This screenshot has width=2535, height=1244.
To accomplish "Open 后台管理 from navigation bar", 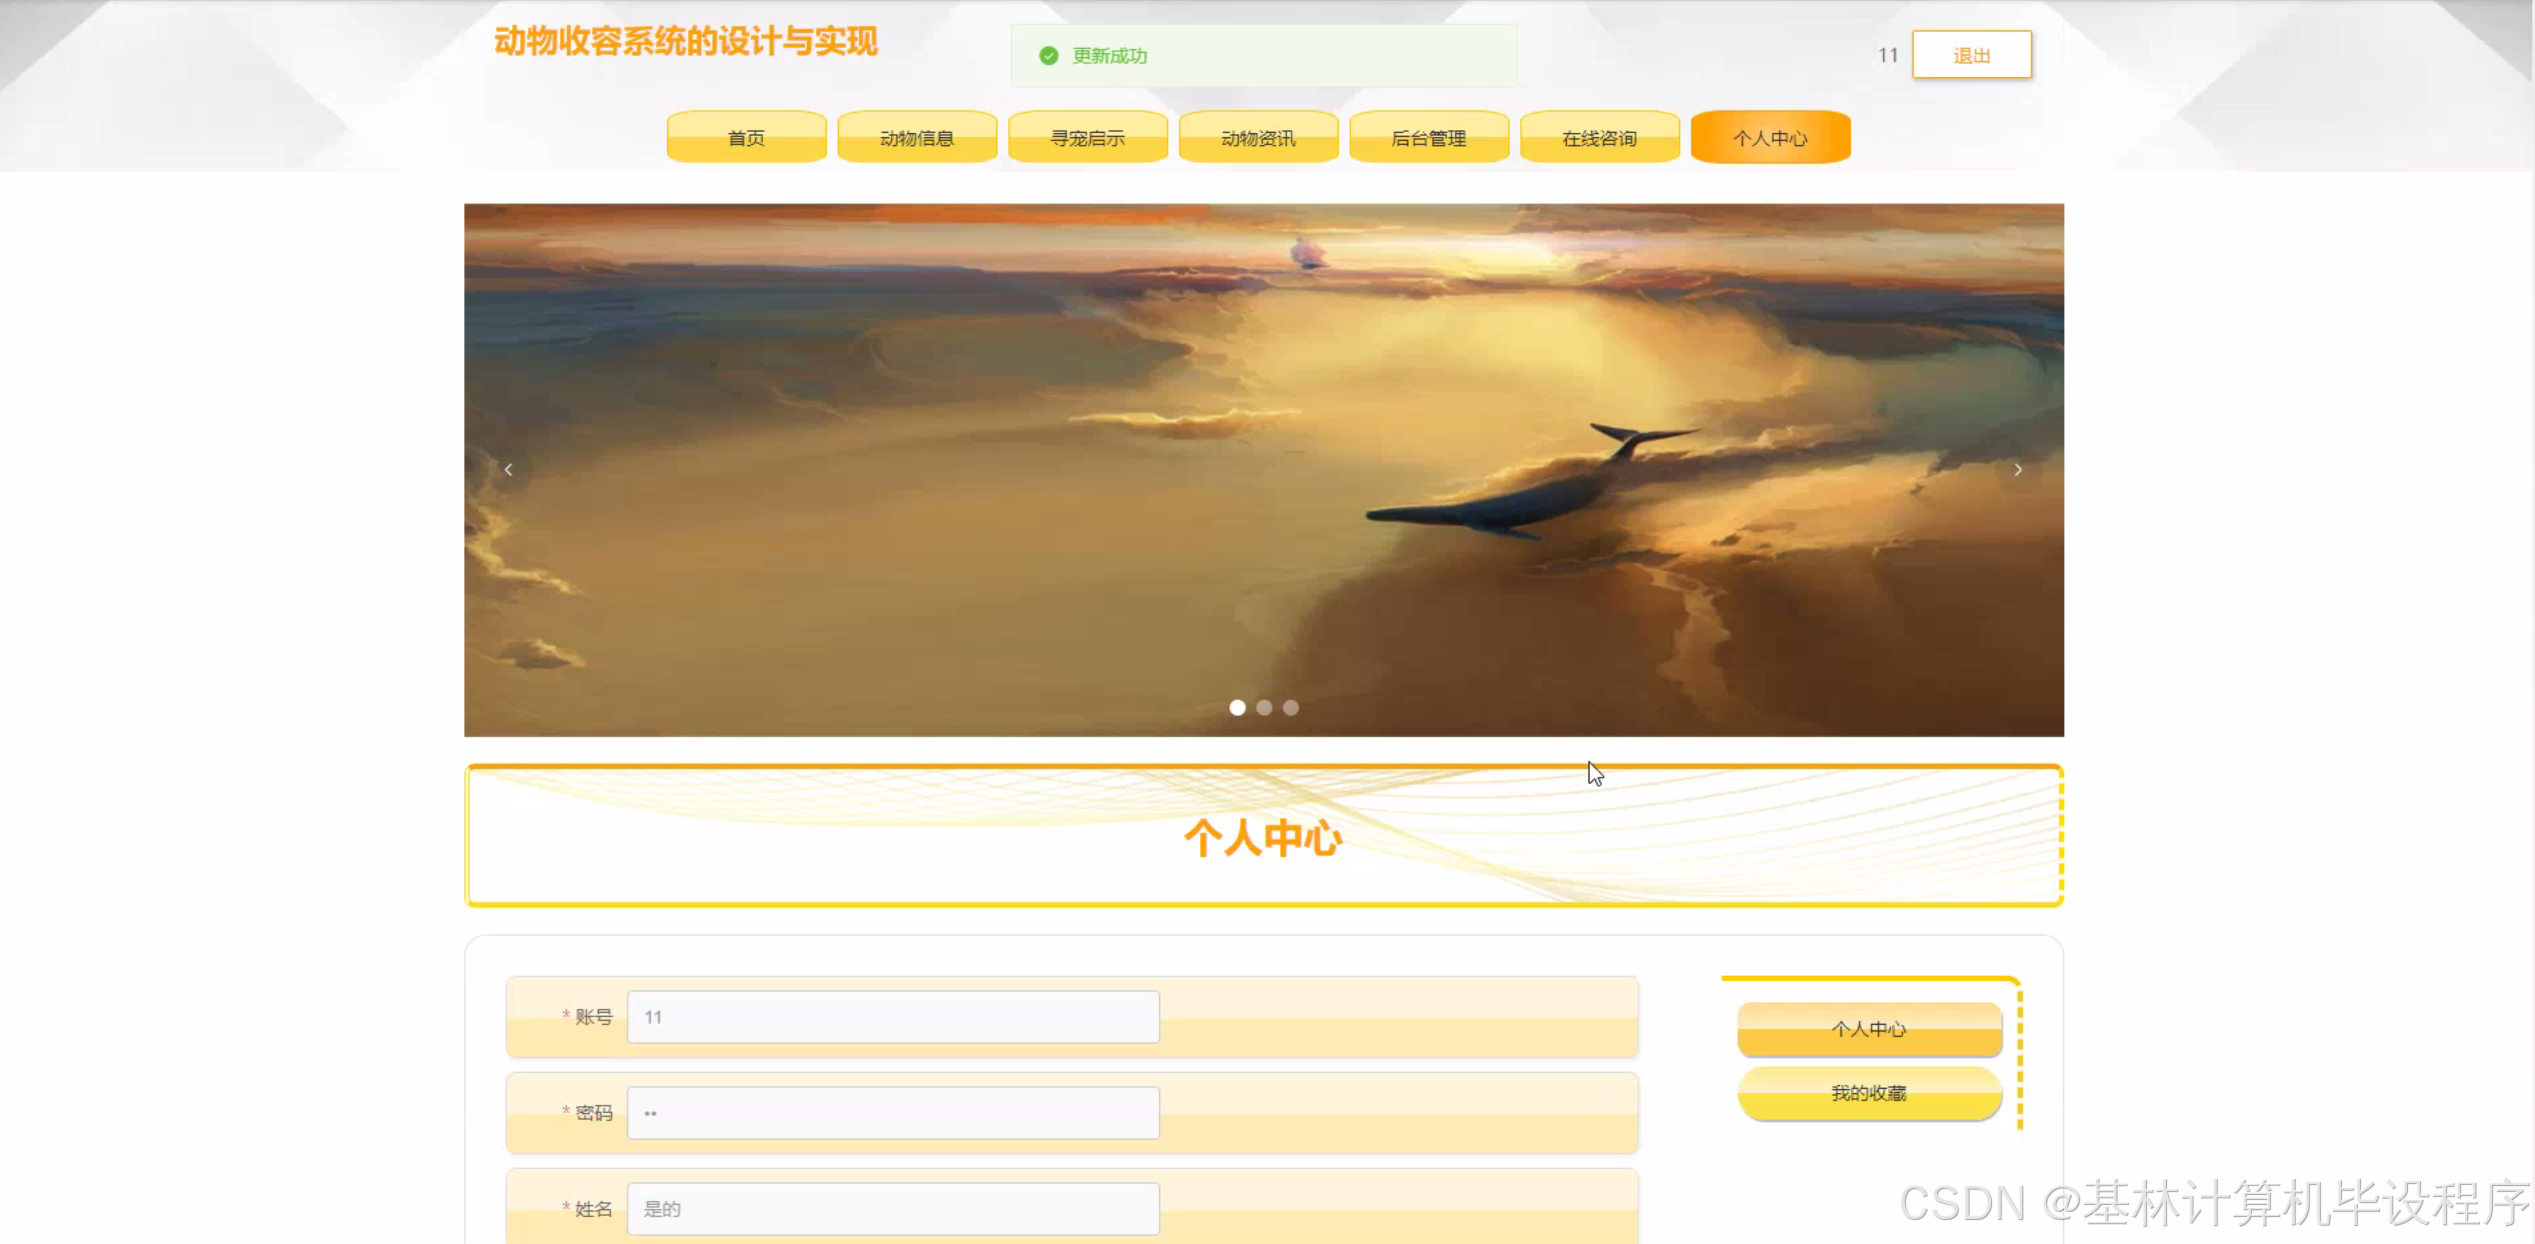I will click(x=1428, y=138).
